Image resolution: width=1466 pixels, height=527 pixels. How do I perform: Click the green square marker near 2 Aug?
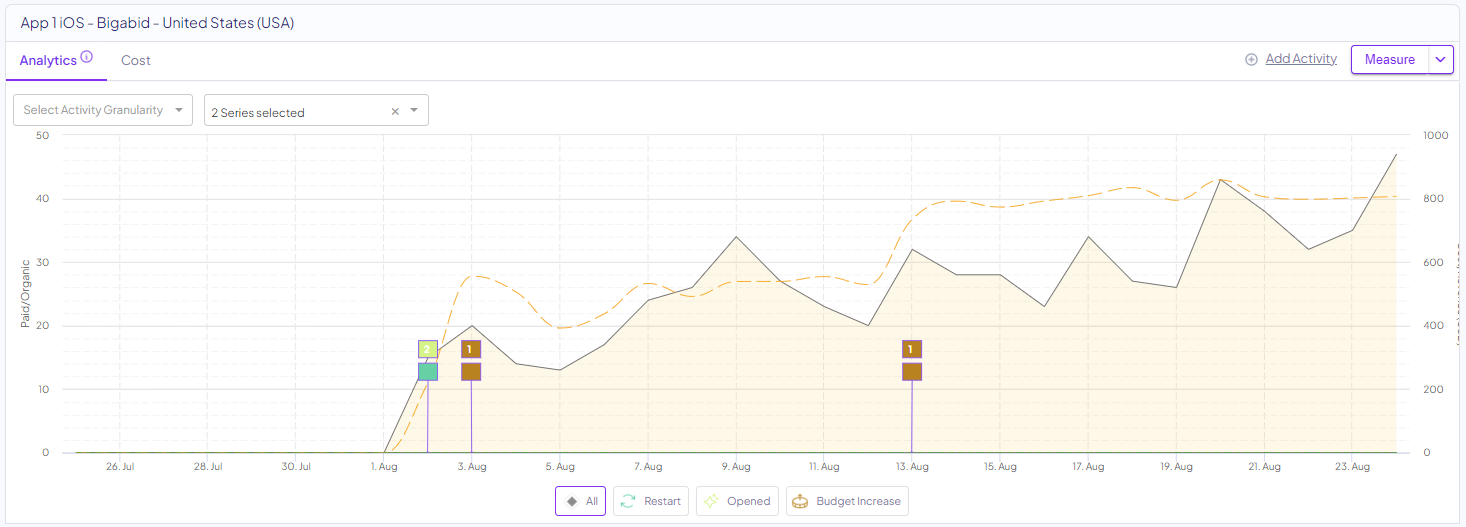click(428, 371)
